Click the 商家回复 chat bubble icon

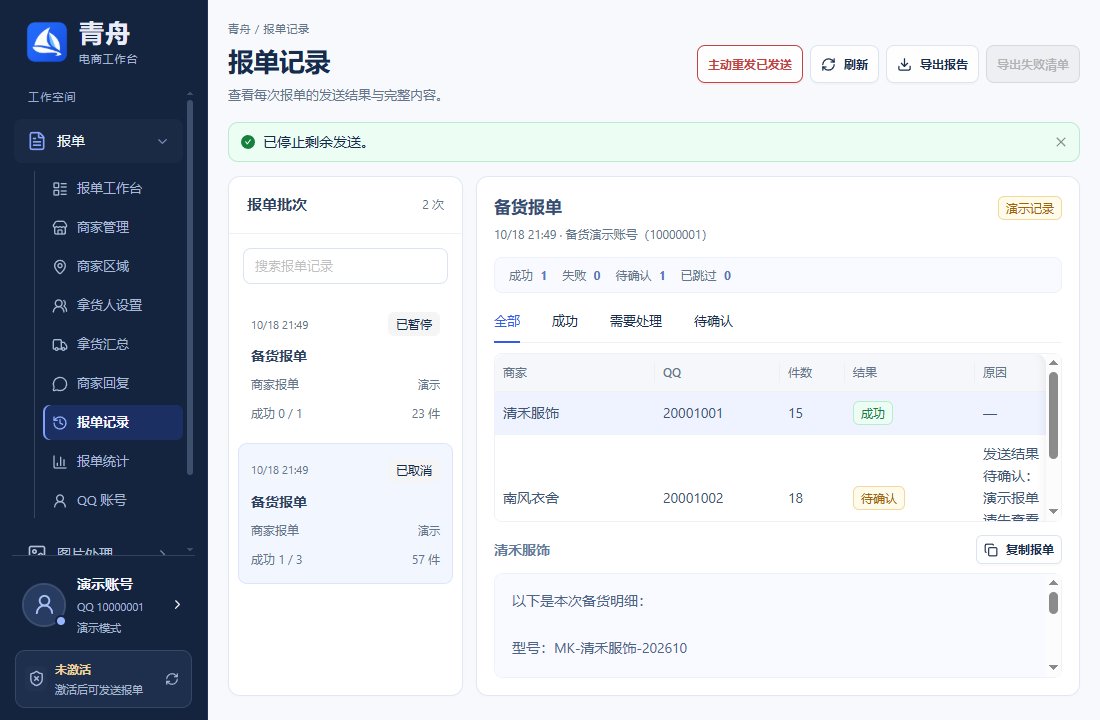point(60,384)
